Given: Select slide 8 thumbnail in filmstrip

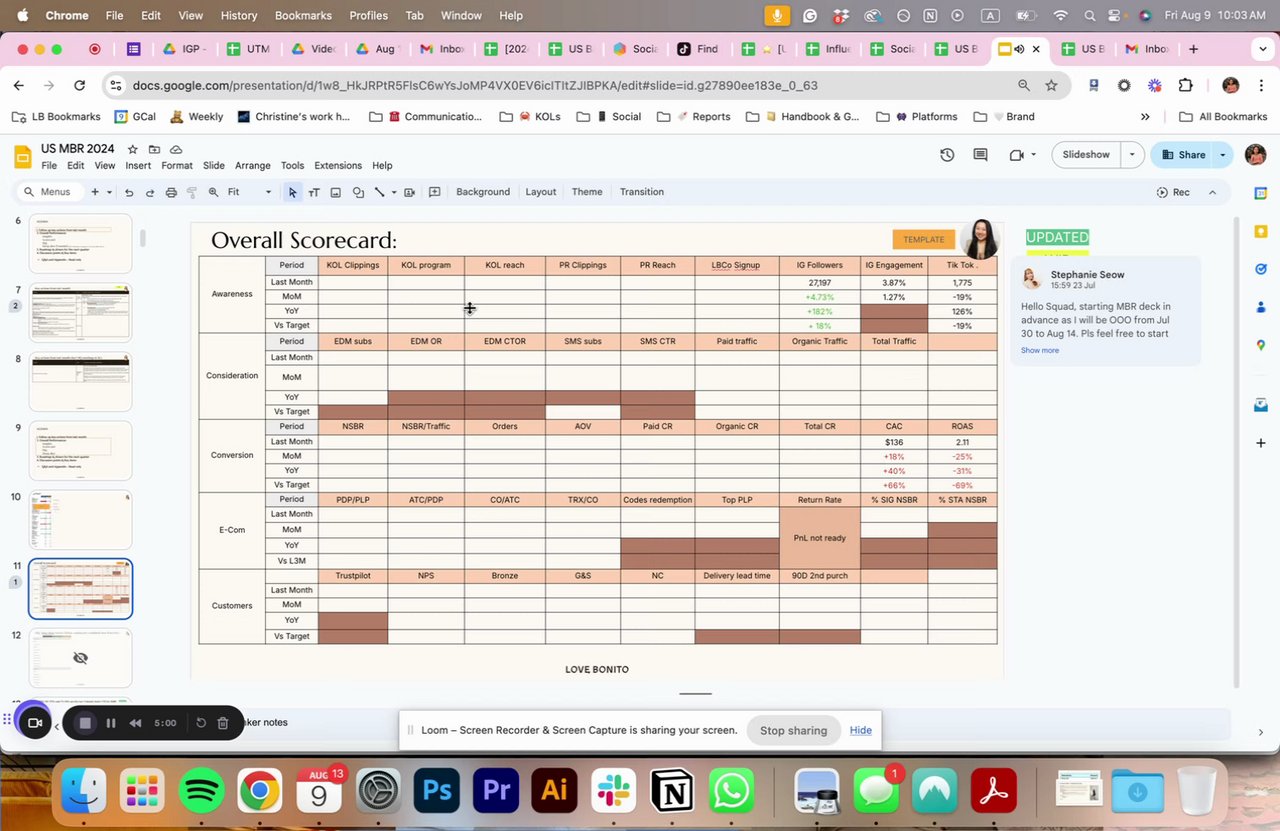Looking at the screenshot, I should pyautogui.click(x=80, y=381).
